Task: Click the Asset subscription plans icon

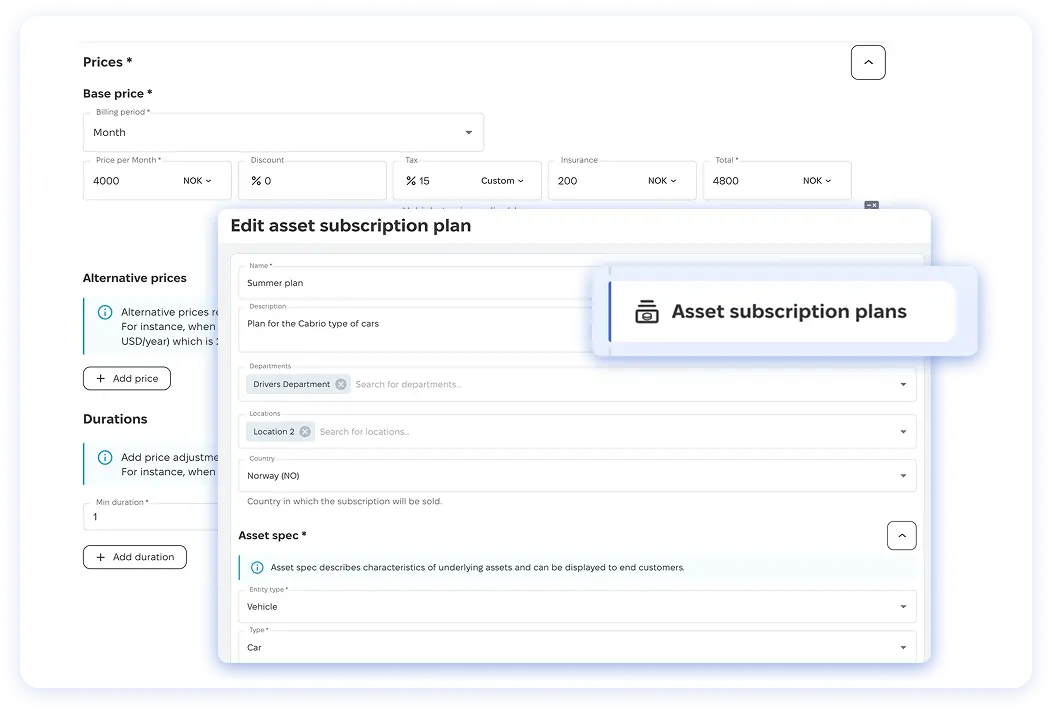Action: pyautogui.click(x=647, y=312)
